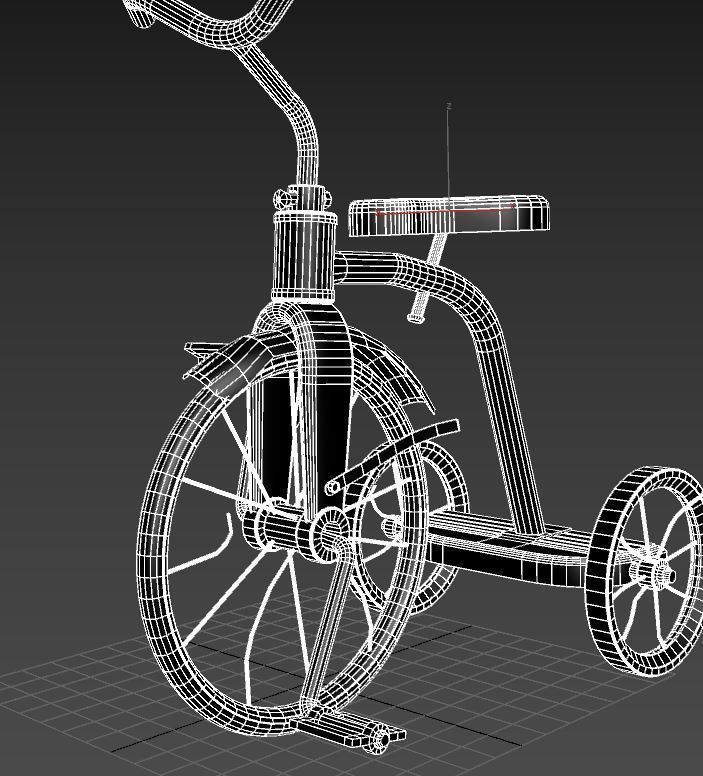The width and height of the screenshot is (703, 776).
Task: Select the tricycle seat object
Action: 449,215
